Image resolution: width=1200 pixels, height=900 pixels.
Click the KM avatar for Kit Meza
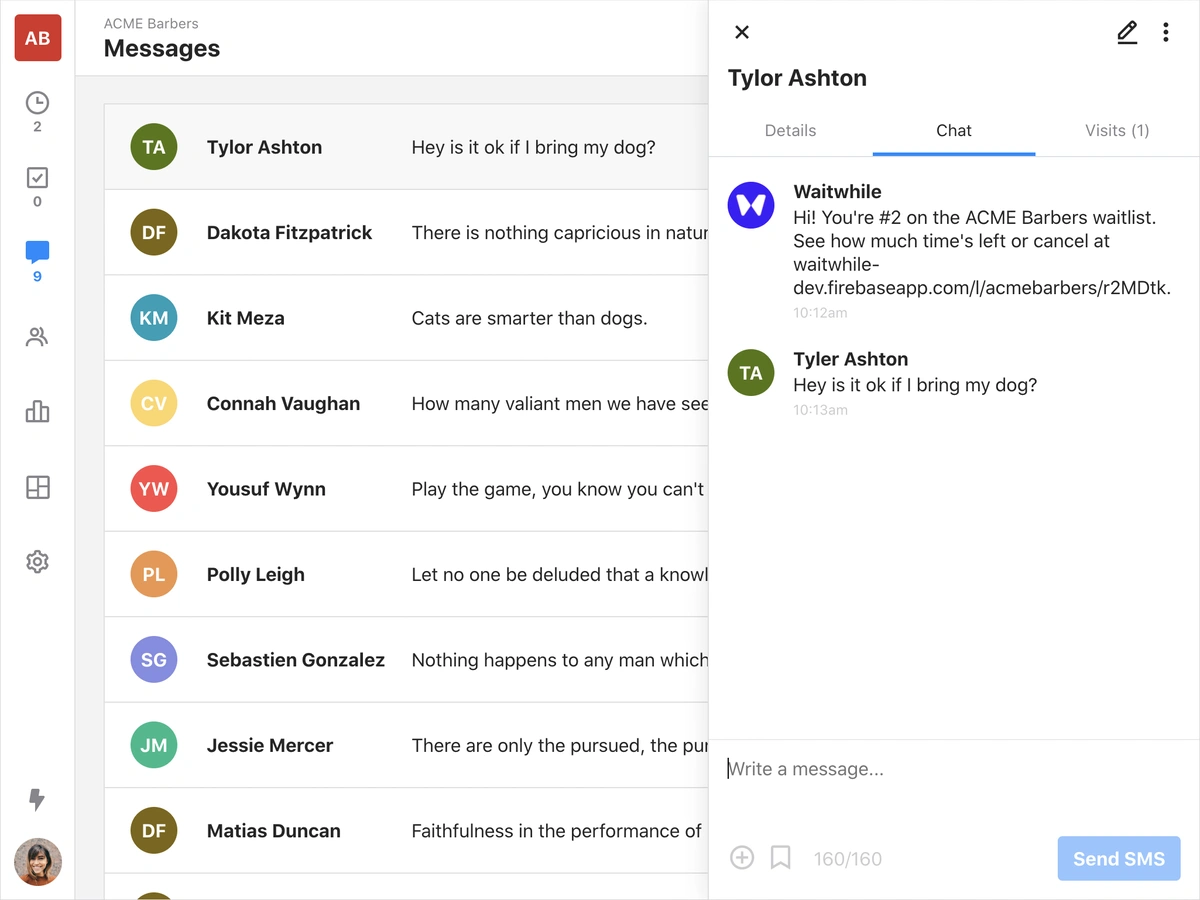154,318
